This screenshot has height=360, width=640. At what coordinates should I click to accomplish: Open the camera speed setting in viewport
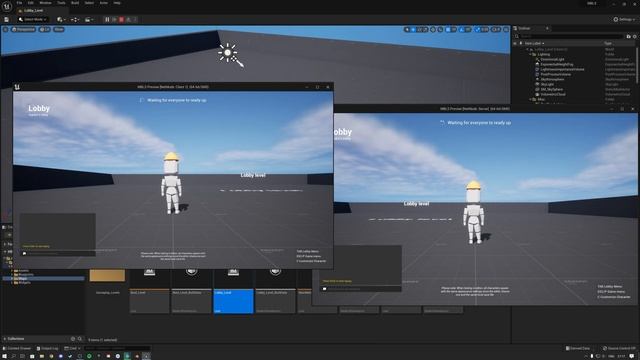(496, 29)
